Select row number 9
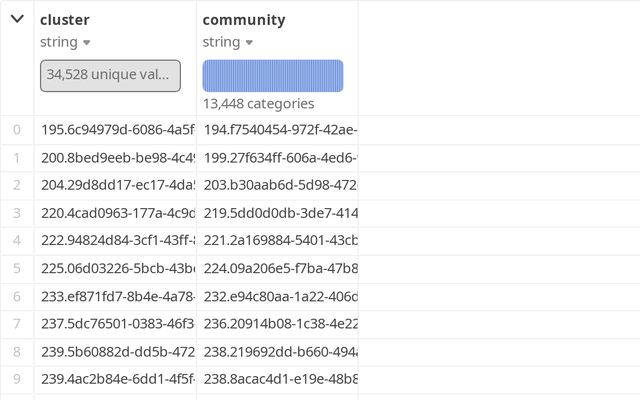The image size is (640, 400). tap(16, 379)
